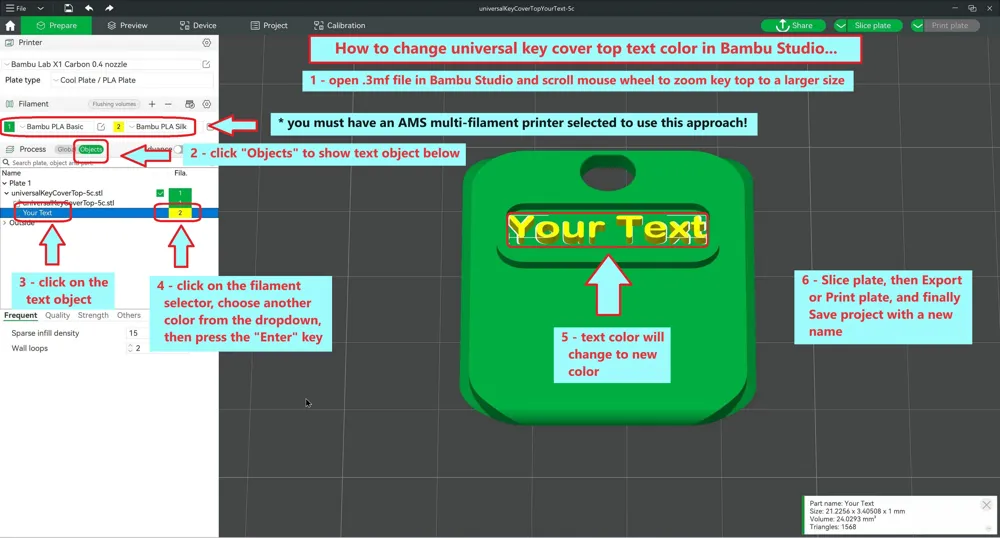The height and width of the screenshot is (538, 1000).
Task: Switch to the Prepare tab
Action: [56, 25]
